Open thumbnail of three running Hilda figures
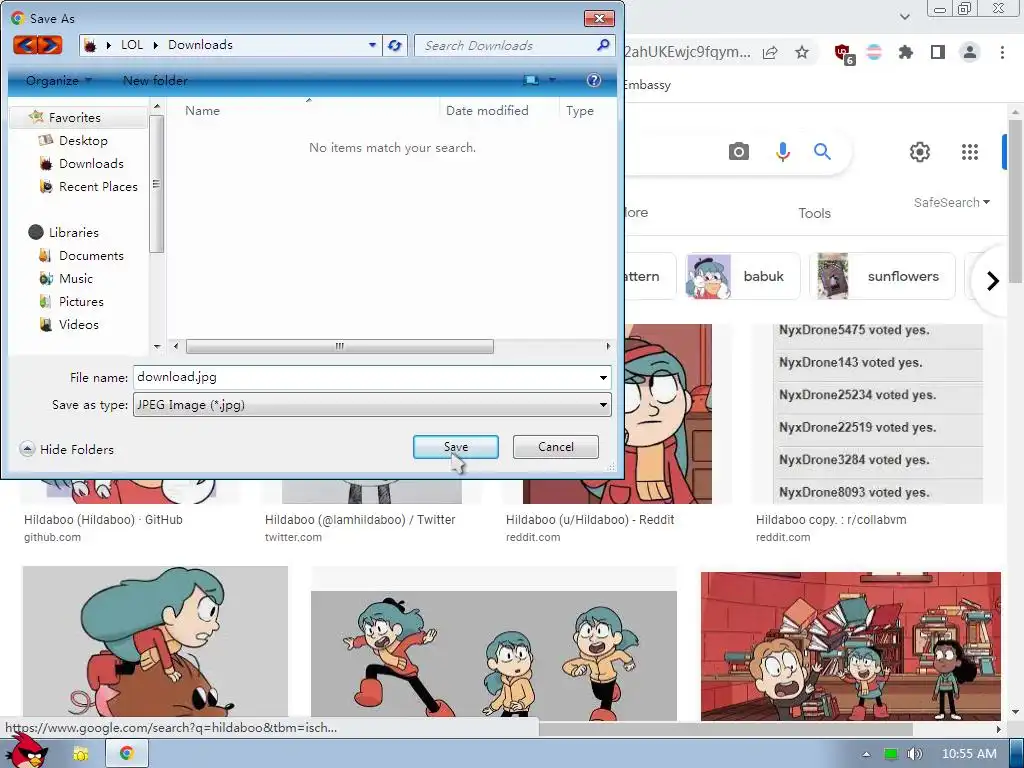 coord(494,656)
